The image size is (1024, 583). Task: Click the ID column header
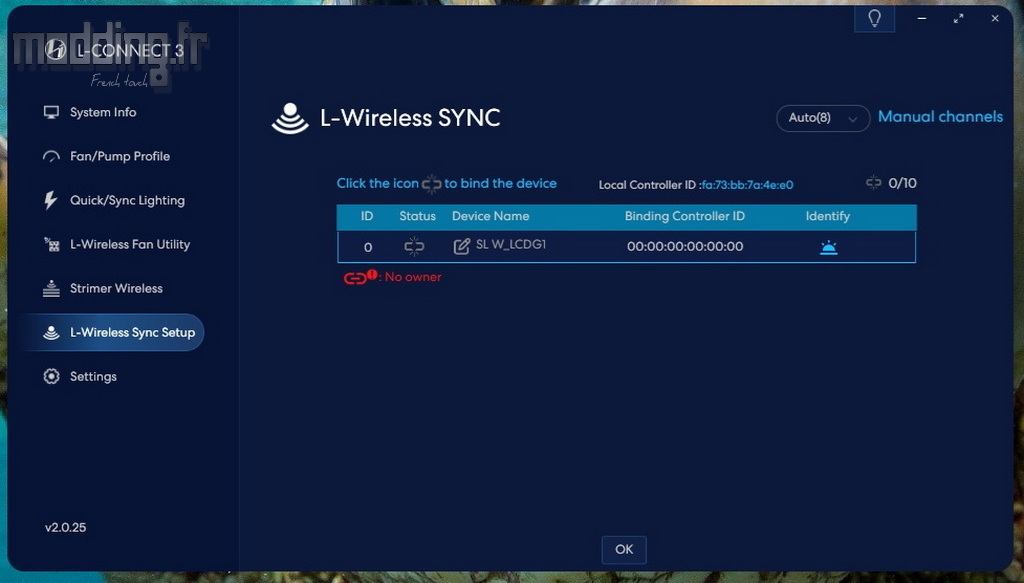(x=367, y=216)
